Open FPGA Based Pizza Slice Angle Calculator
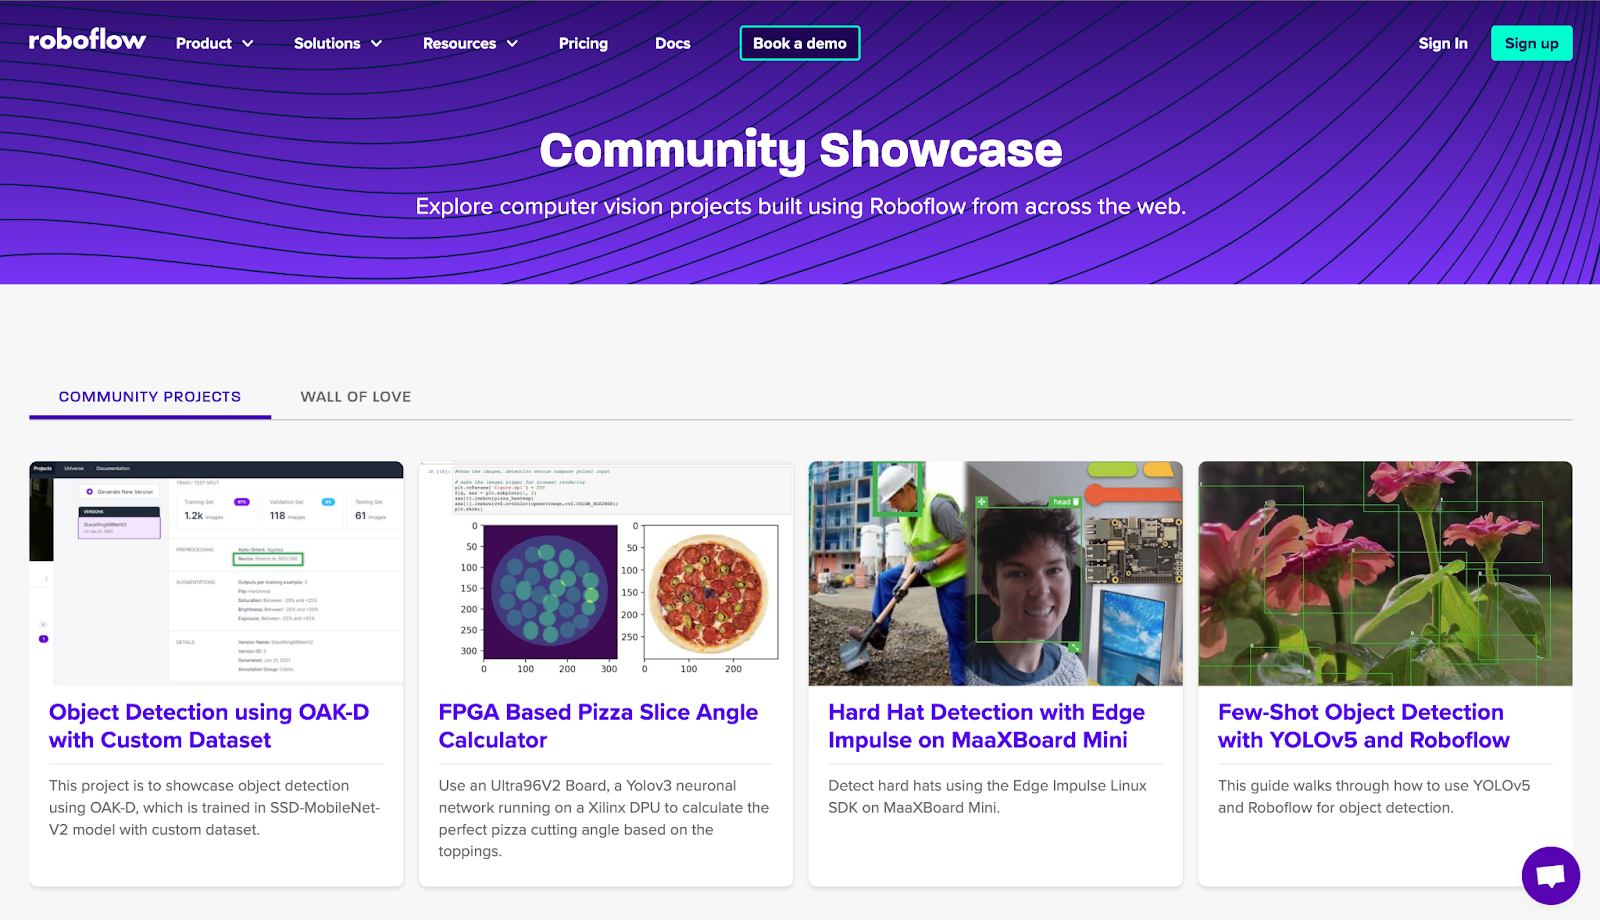1600x920 pixels. click(x=598, y=726)
